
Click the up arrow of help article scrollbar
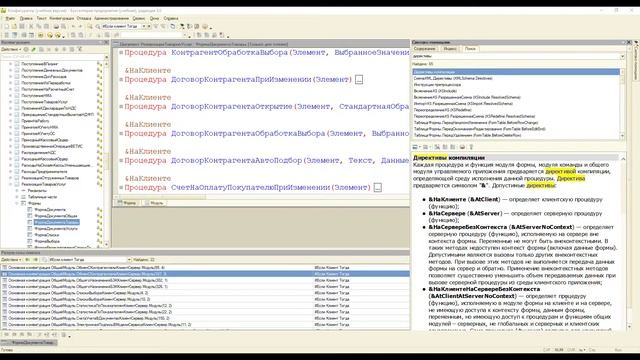coord(623,158)
